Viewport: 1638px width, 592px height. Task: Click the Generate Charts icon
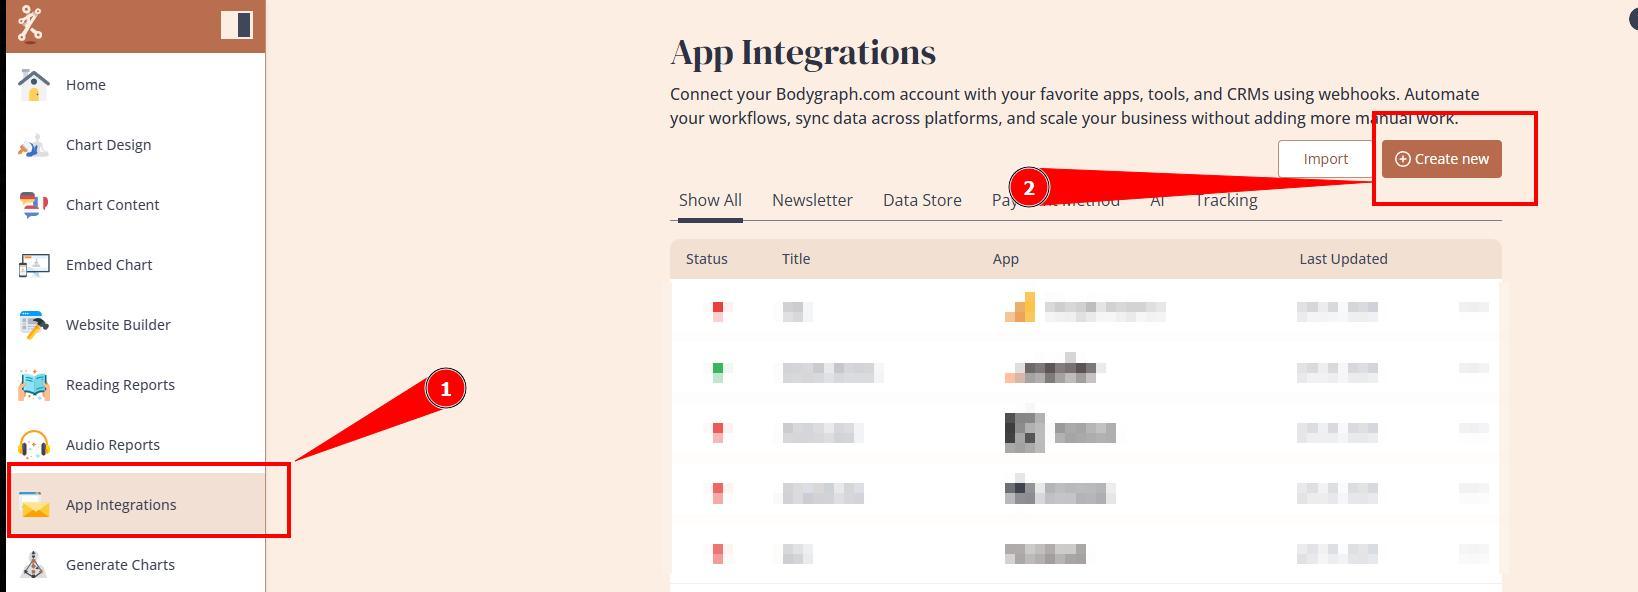34,565
